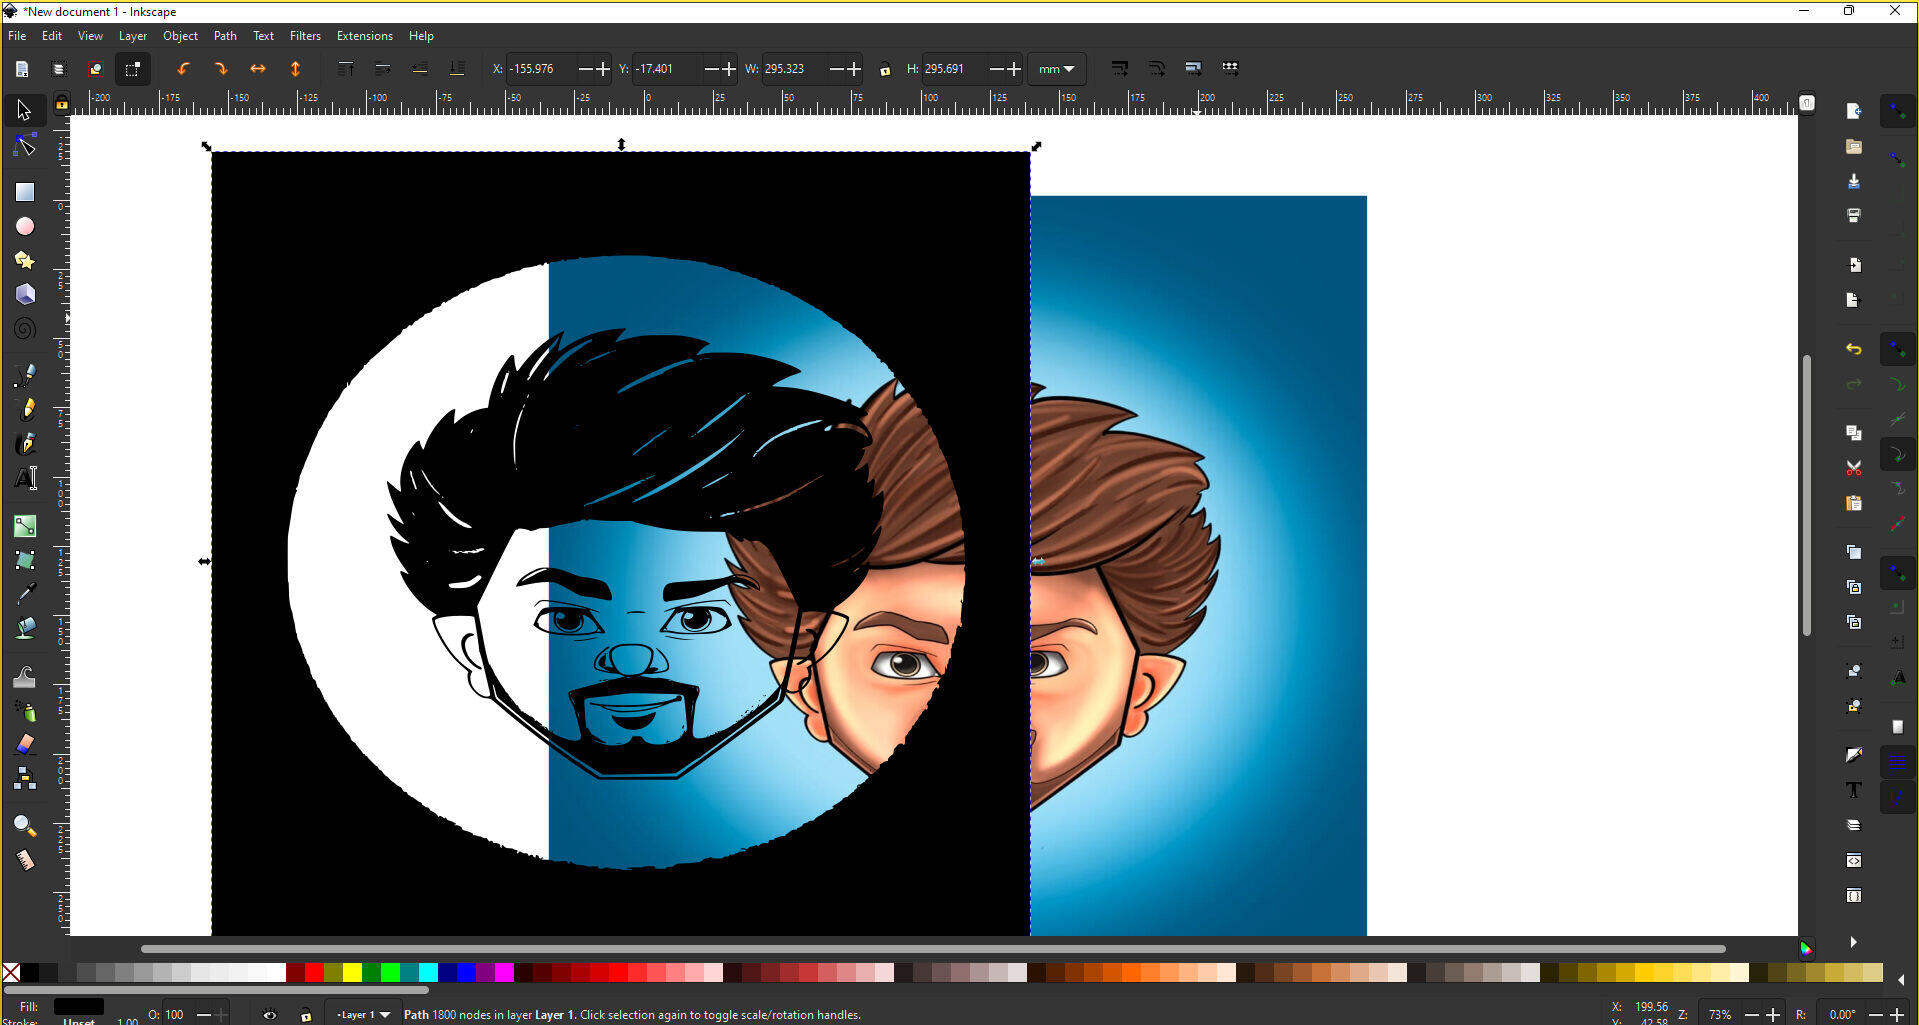Open the XML editor icon
This screenshot has width=1919, height=1025.
click(1853, 860)
